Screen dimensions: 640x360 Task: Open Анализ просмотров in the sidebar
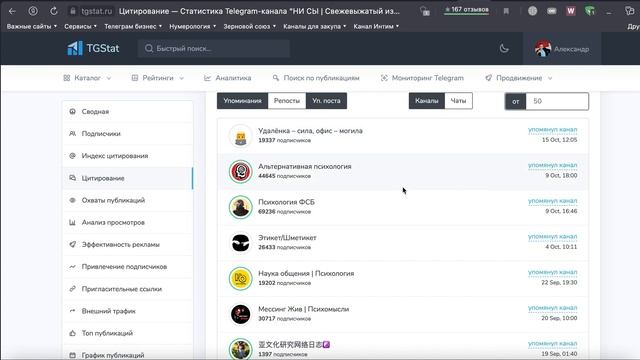(127, 222)
